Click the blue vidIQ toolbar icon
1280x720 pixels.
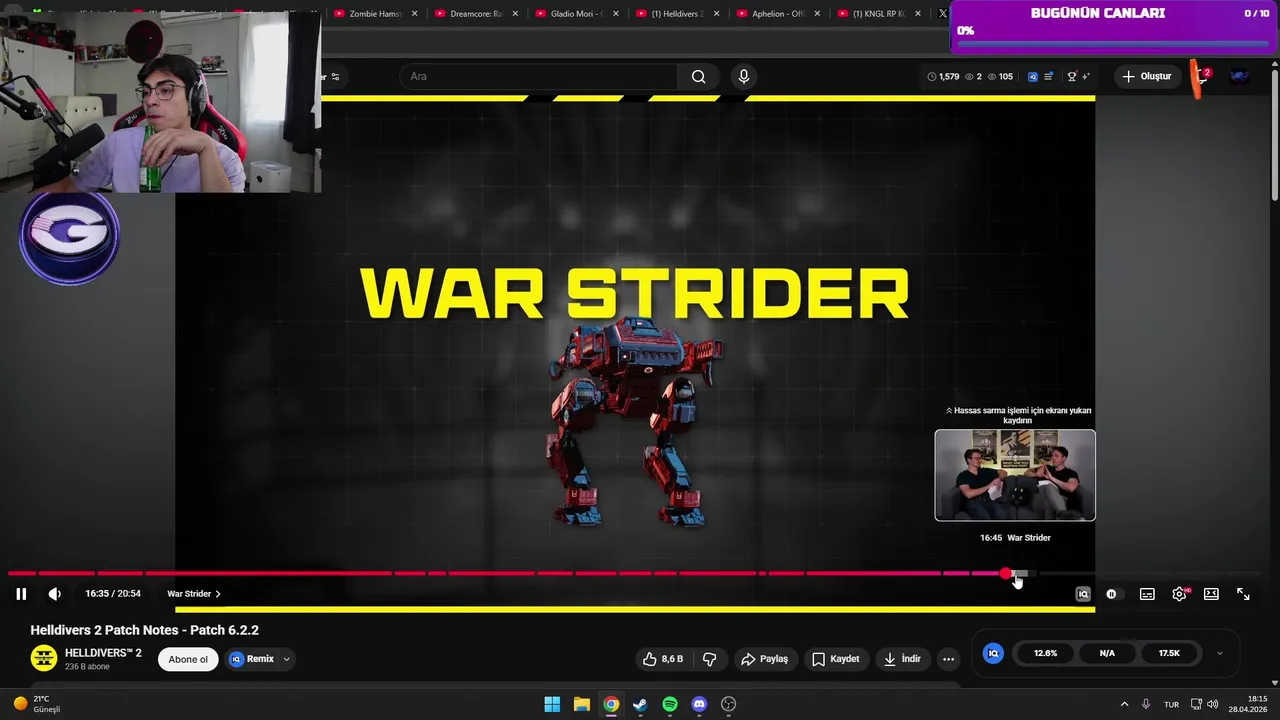point(1033,76)
